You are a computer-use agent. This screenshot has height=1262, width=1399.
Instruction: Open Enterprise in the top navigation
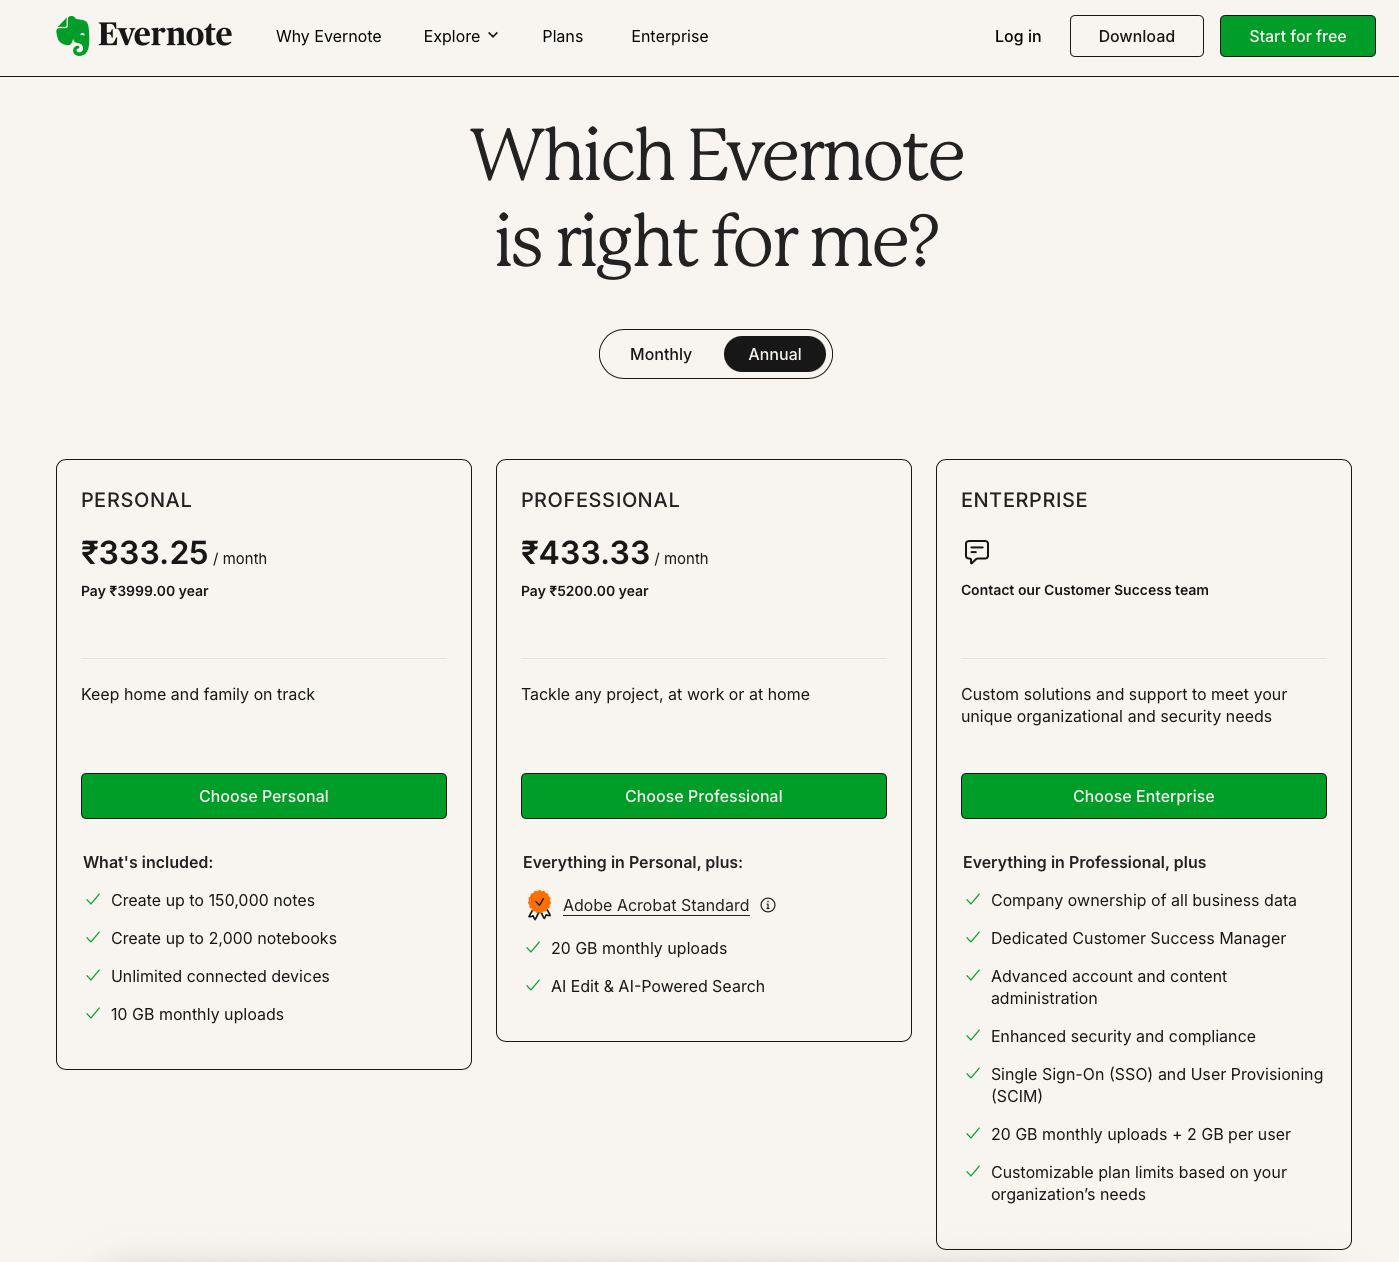click(670, 36)
